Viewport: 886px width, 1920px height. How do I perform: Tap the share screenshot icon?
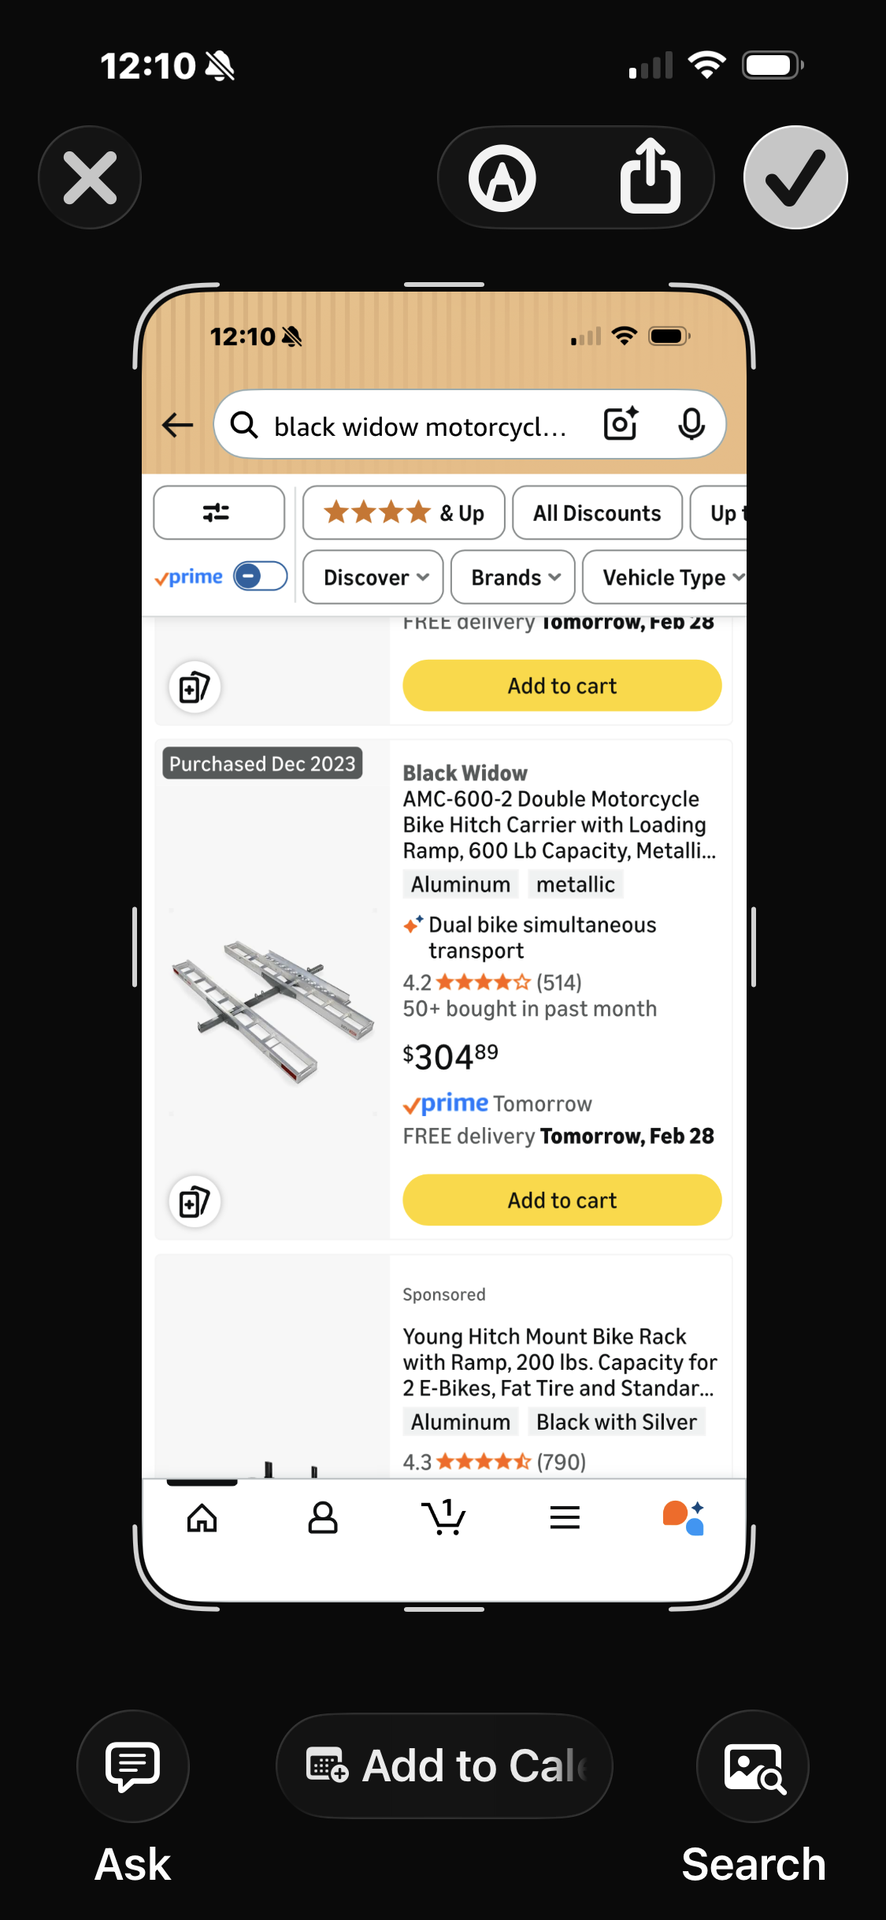point(650,177)
